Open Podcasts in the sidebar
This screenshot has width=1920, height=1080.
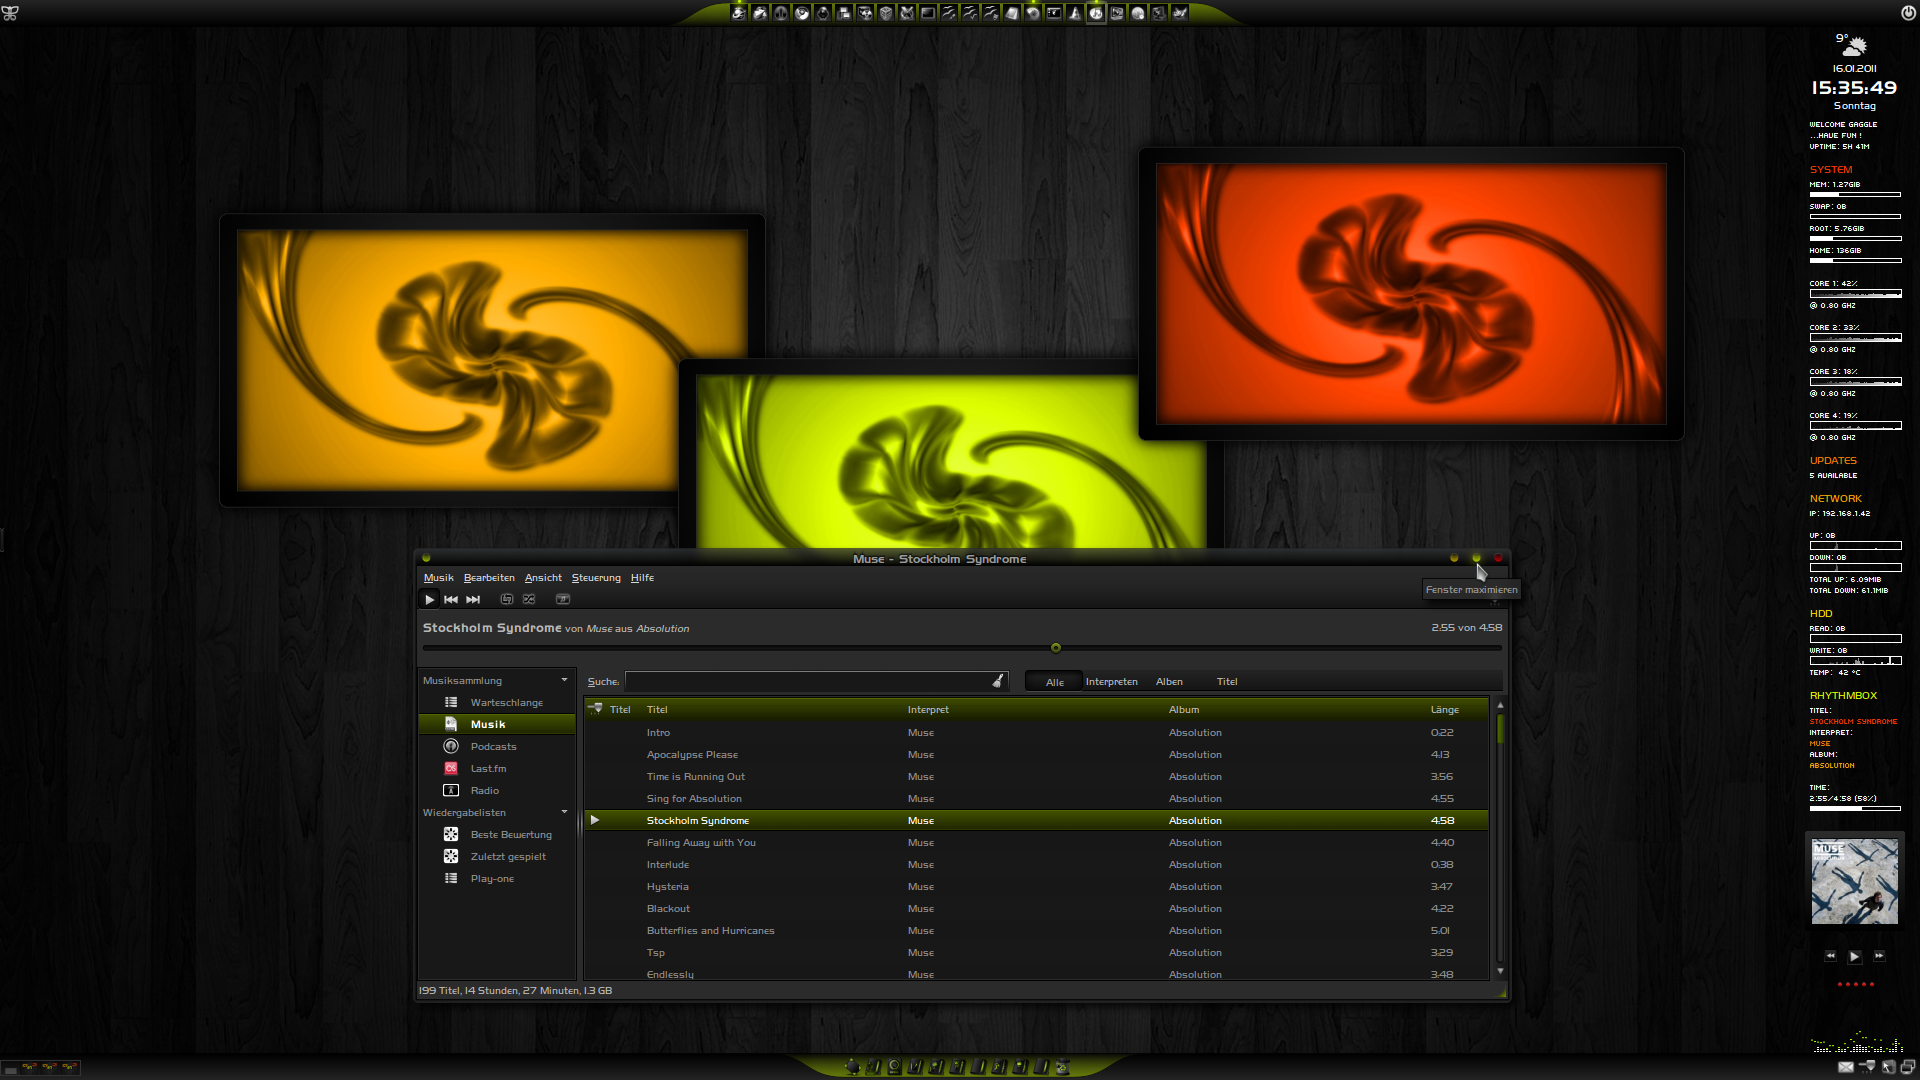(x=497, y=747)
